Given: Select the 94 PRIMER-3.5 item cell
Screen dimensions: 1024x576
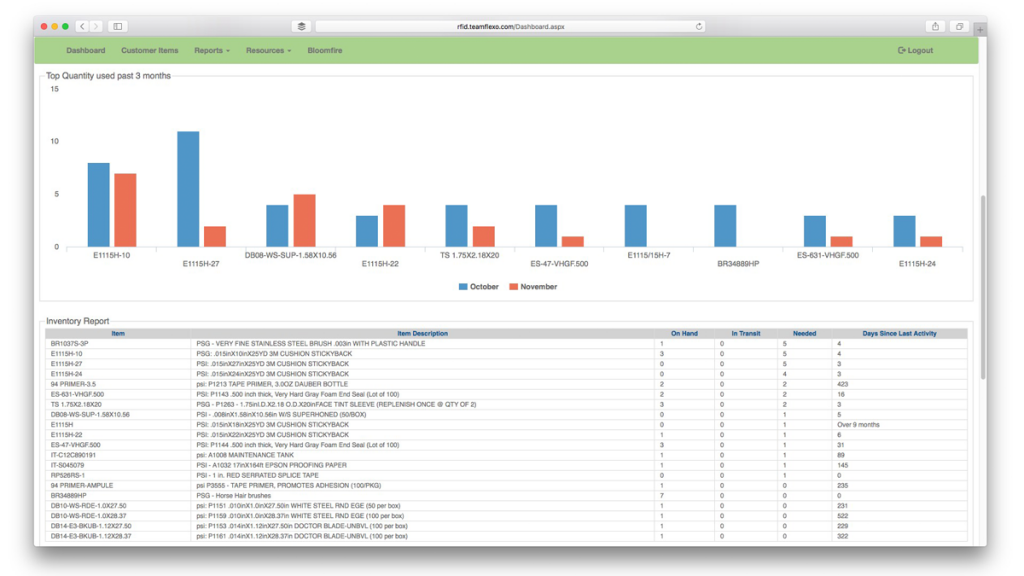Looking at the screenshot, I should [118, 384].
